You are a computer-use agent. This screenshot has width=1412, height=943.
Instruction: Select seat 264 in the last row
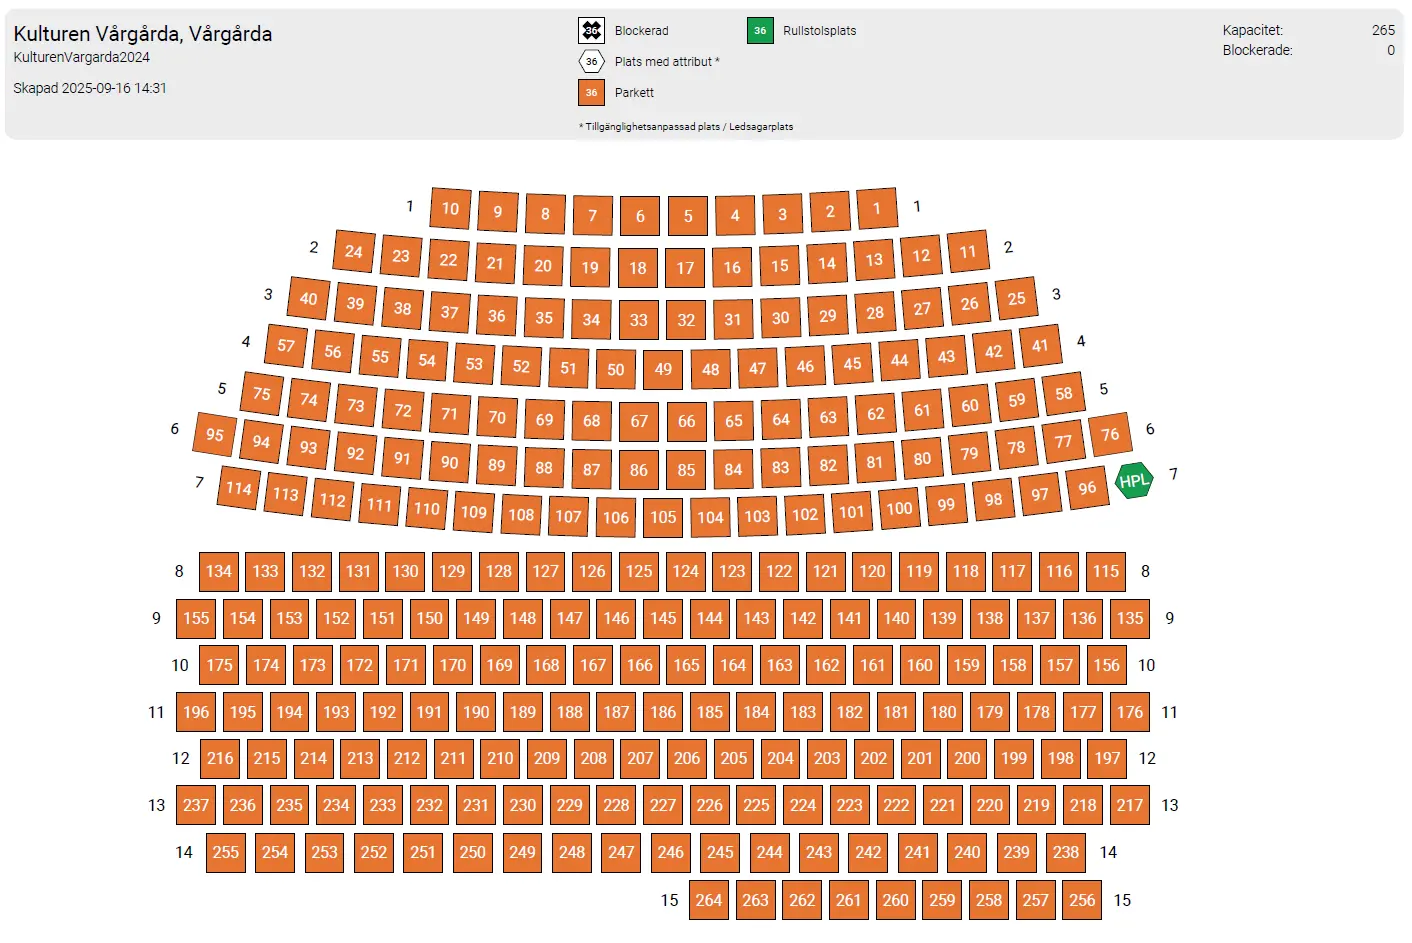click(x=709, y=900)
